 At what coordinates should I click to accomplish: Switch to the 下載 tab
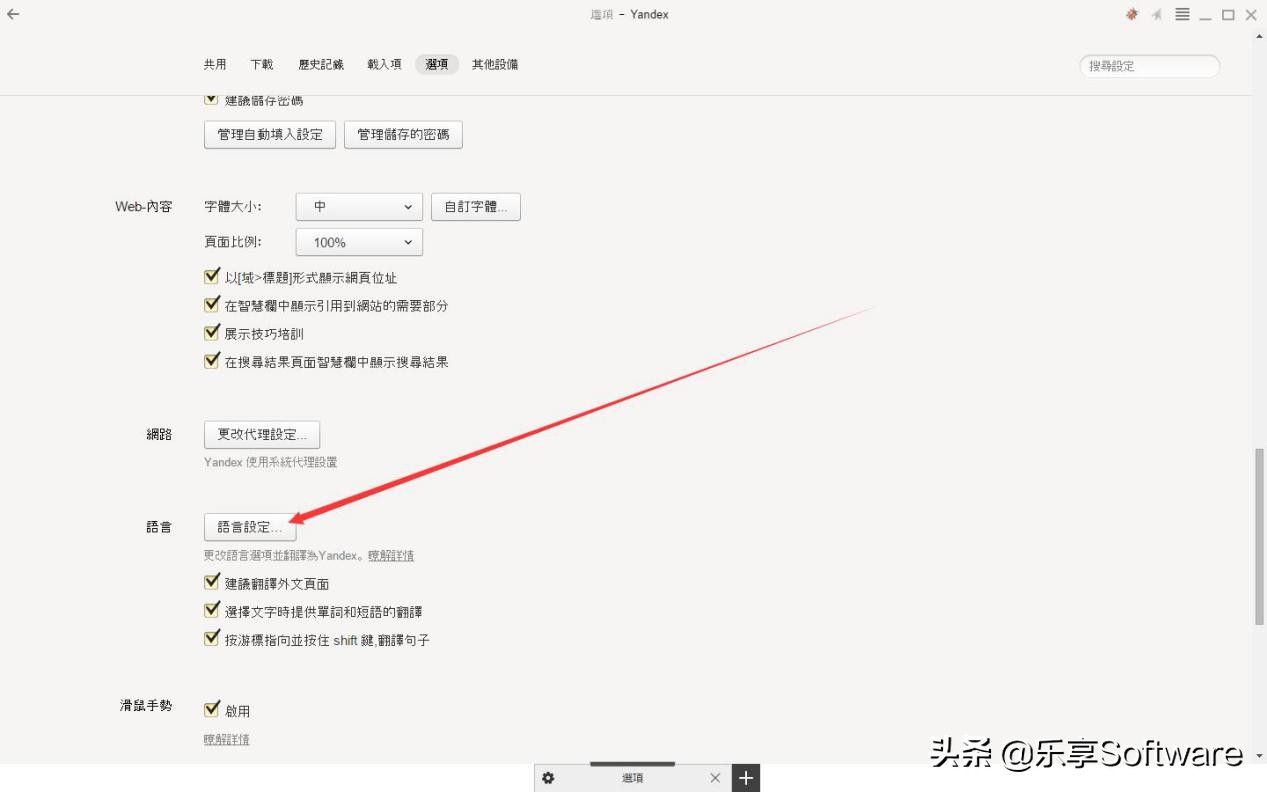pyautogui.click(x=262, y=63)
